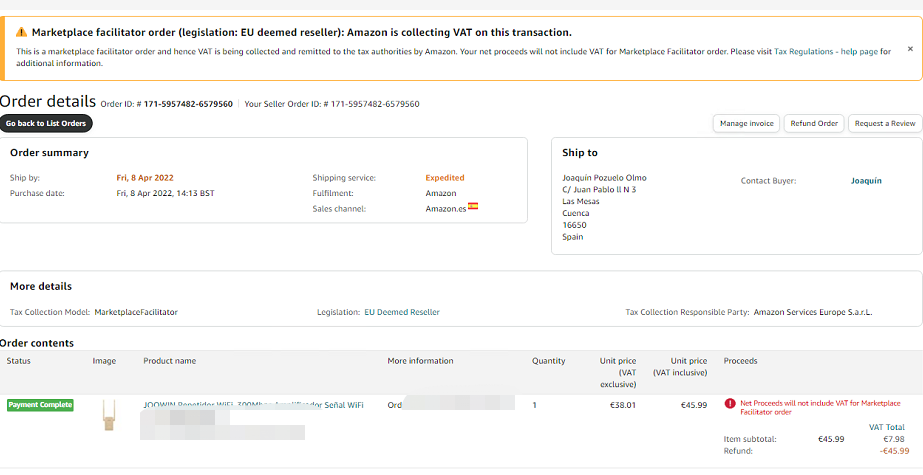Go back to List Orders
This screenshot has width=923, height=475.
45,123
